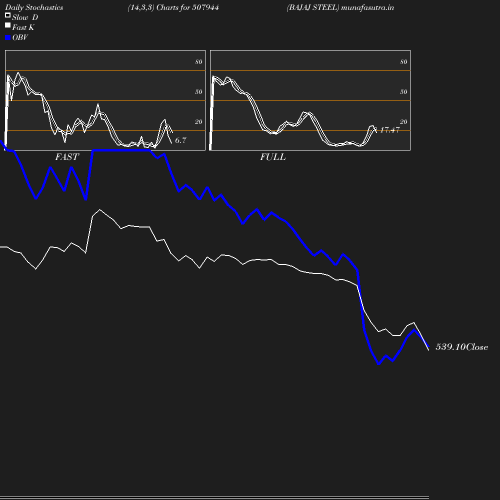Viewport: 500px width, 500px height.
Task: Click the 20 axis label in FULL chart
Action: [x=404, y=122]
